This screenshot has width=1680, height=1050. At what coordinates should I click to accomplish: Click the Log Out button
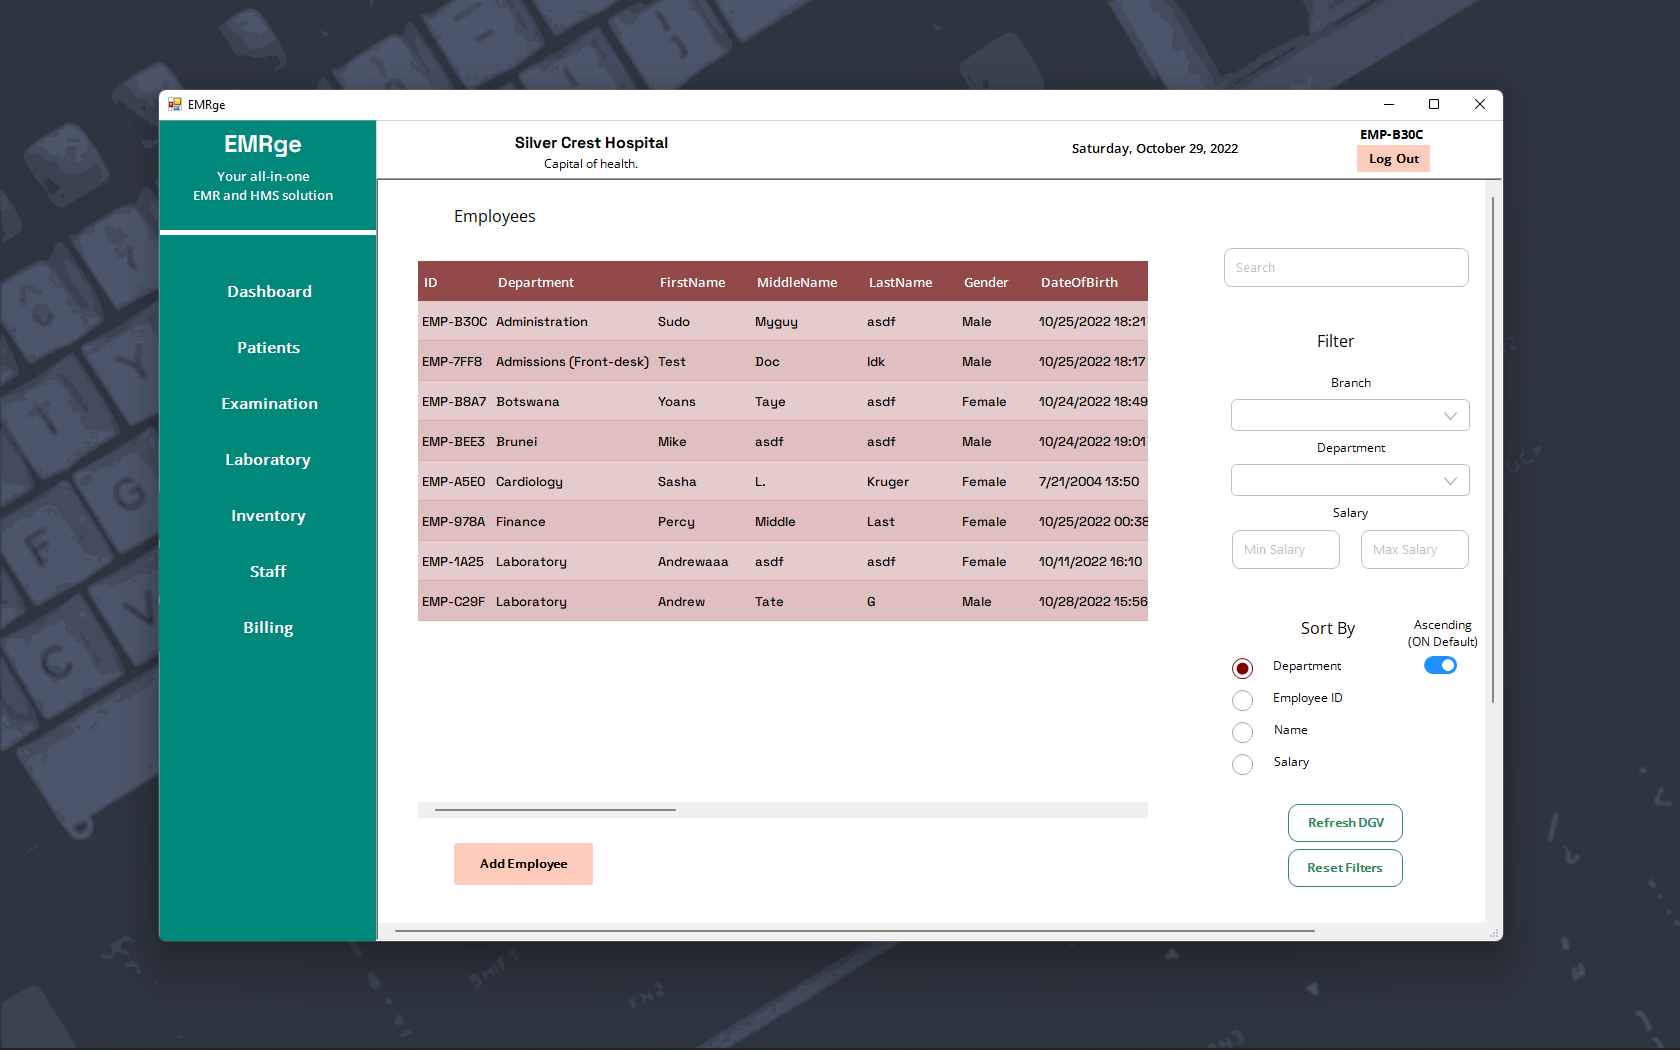tap(1393, 158)
